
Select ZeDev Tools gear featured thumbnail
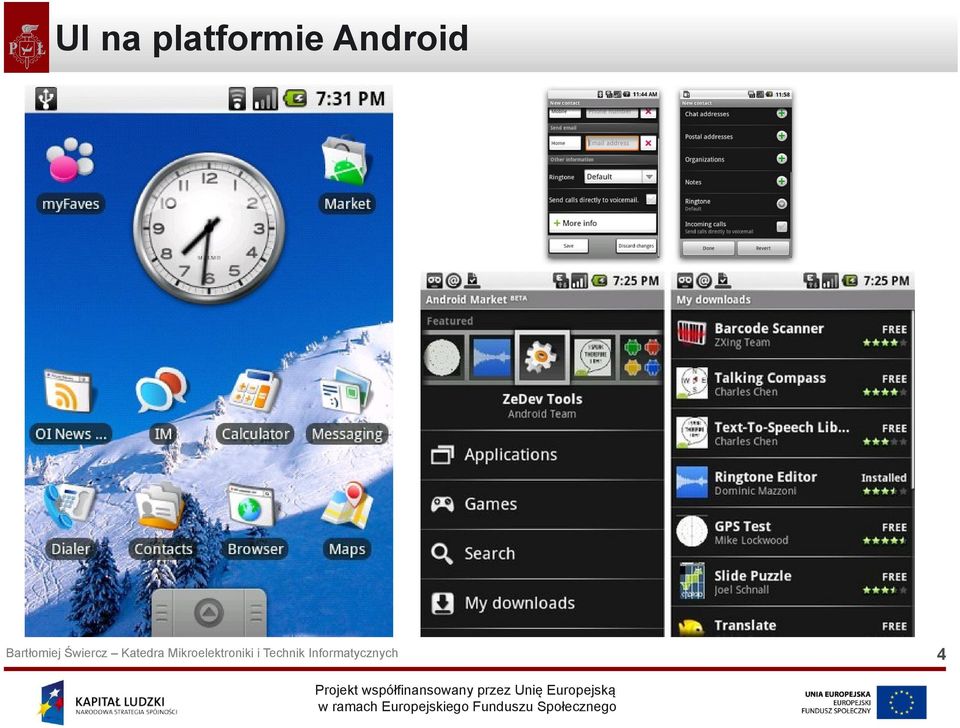pyautogui.click(x=542, y=357)
